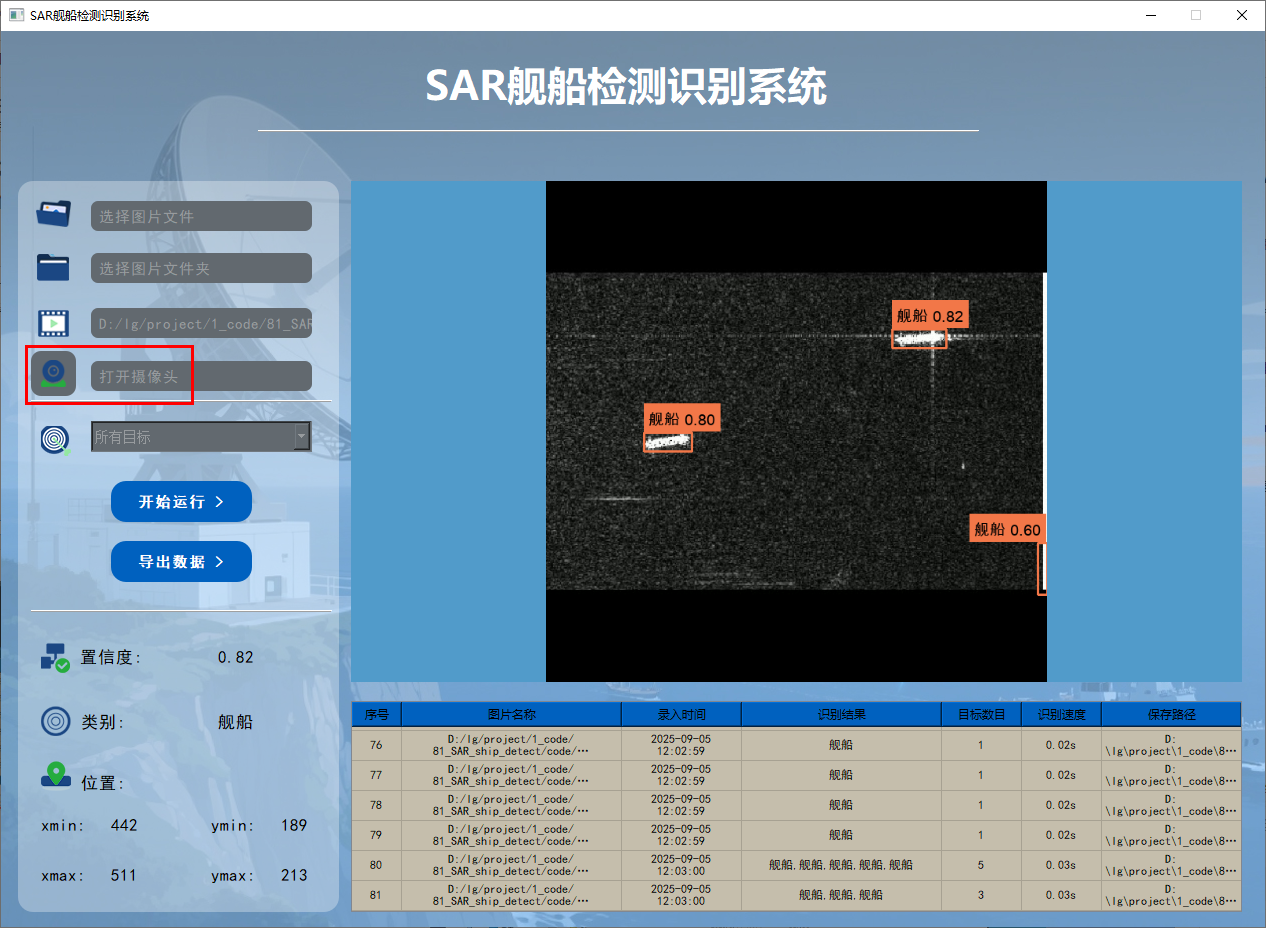1266x928 pixels.
Task: Click the 舰船 0.80 detection label
Action: [682, 419]
